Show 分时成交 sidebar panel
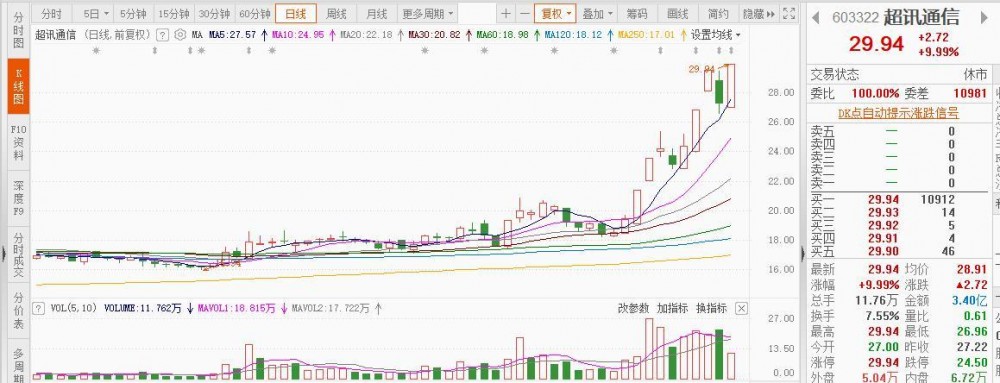 (18, 254)
